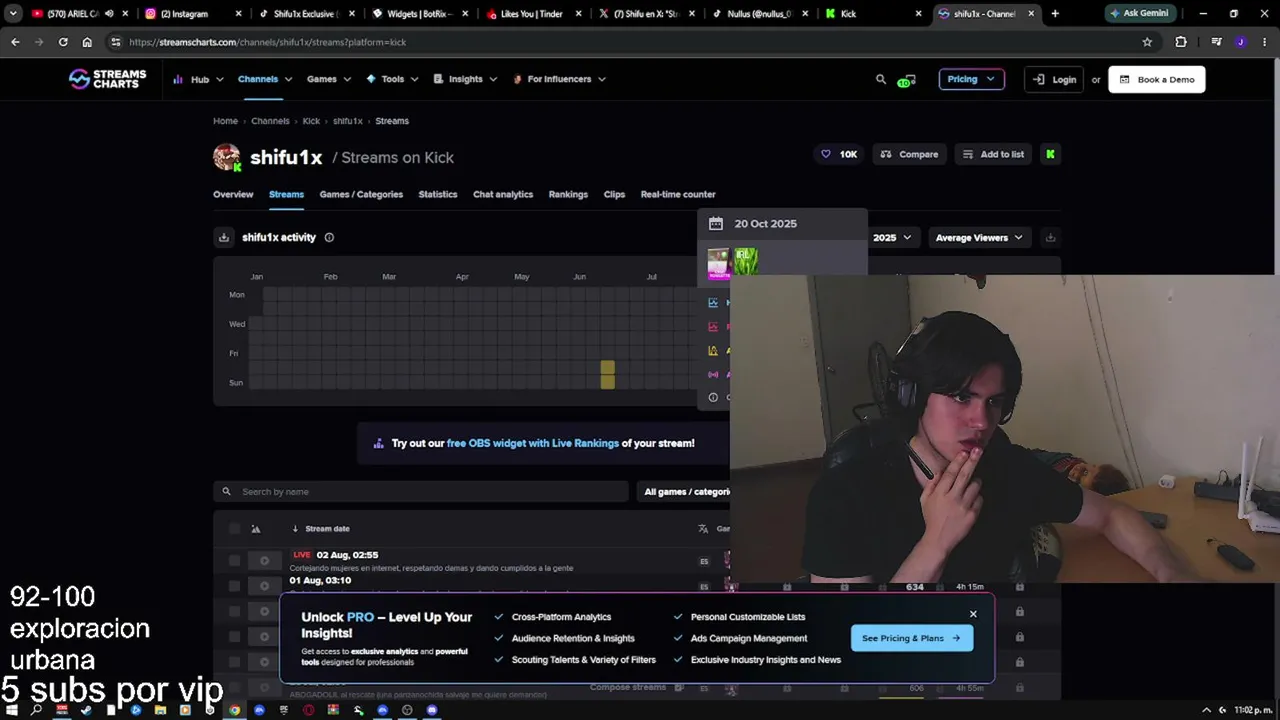Switch to the Kick browser tab
1280x720 pixels.
875,14
